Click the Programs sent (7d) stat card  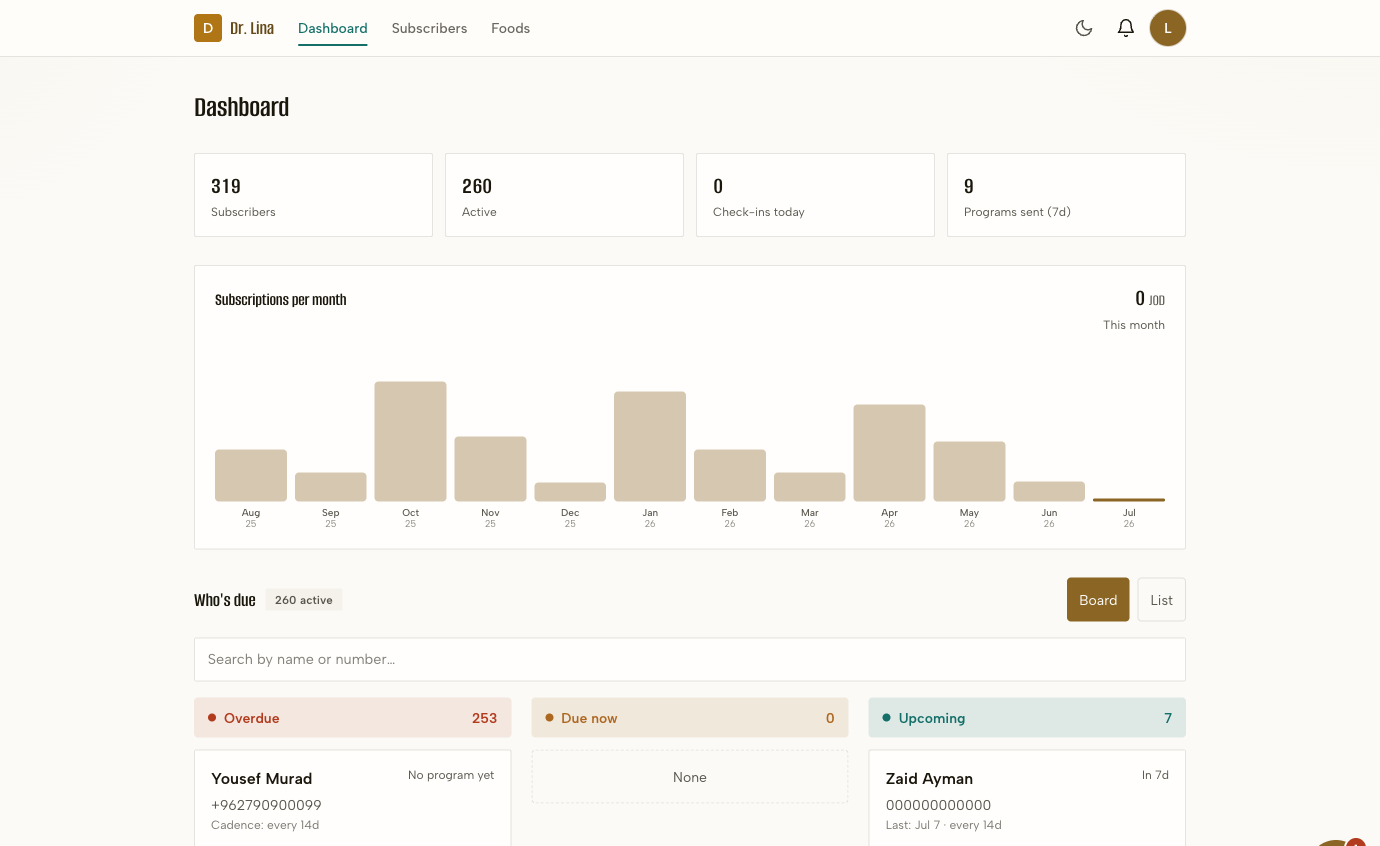(1066, 195)
